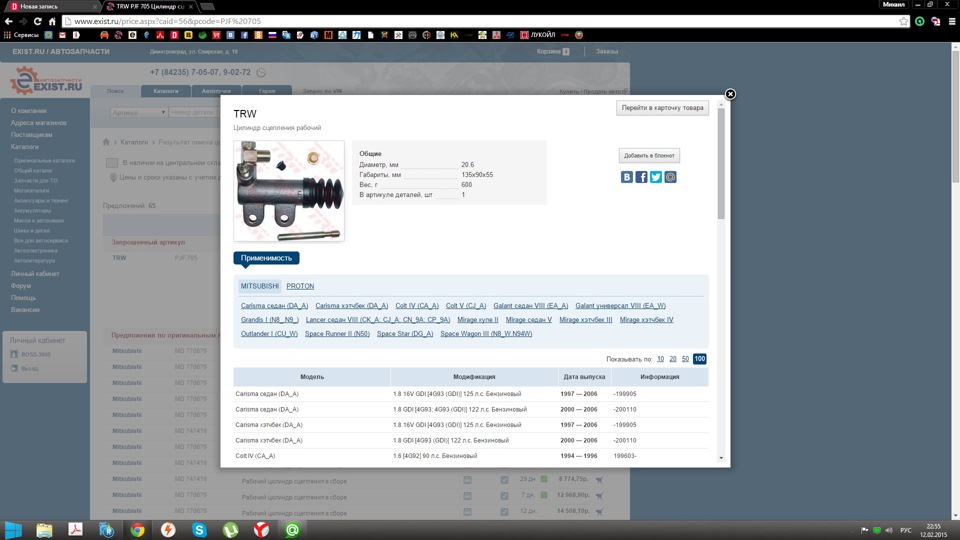Reload the page with refresh icon
960x540 pixels.
(x=37, y=21)
